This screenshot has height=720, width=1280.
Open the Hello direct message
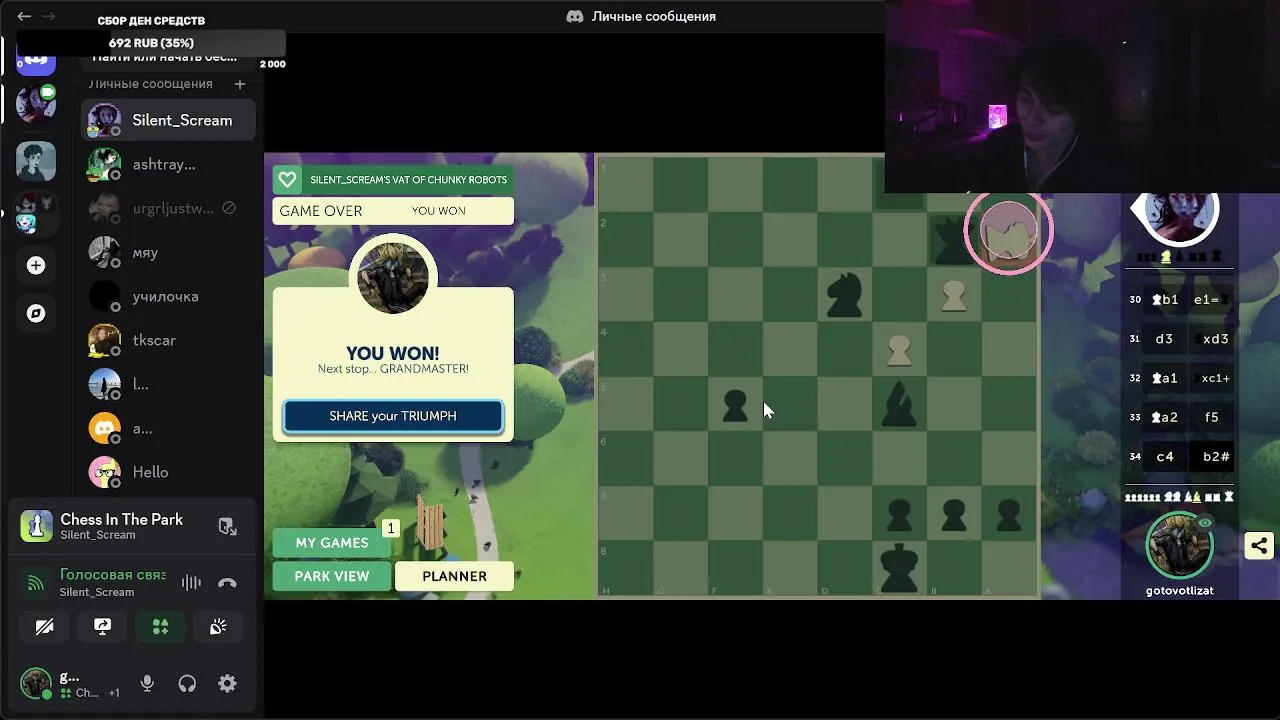tap(168, 472)
